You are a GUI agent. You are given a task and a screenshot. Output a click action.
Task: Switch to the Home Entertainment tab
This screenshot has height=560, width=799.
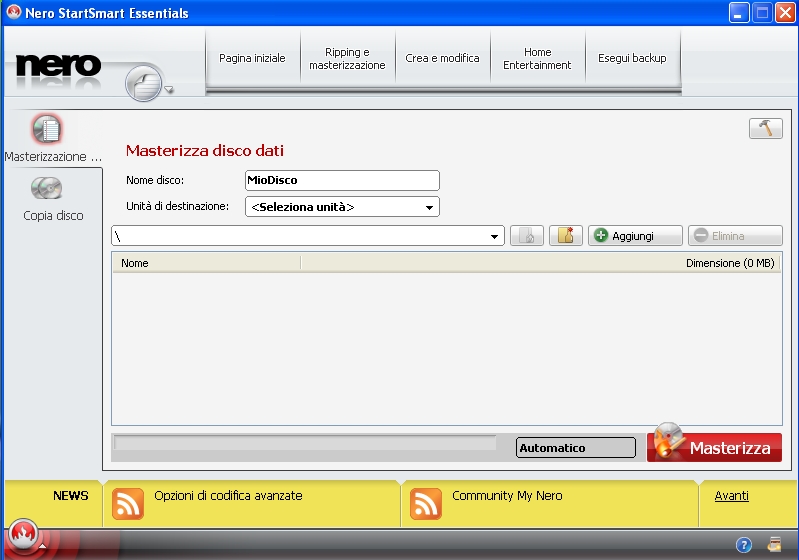[537, 58]
